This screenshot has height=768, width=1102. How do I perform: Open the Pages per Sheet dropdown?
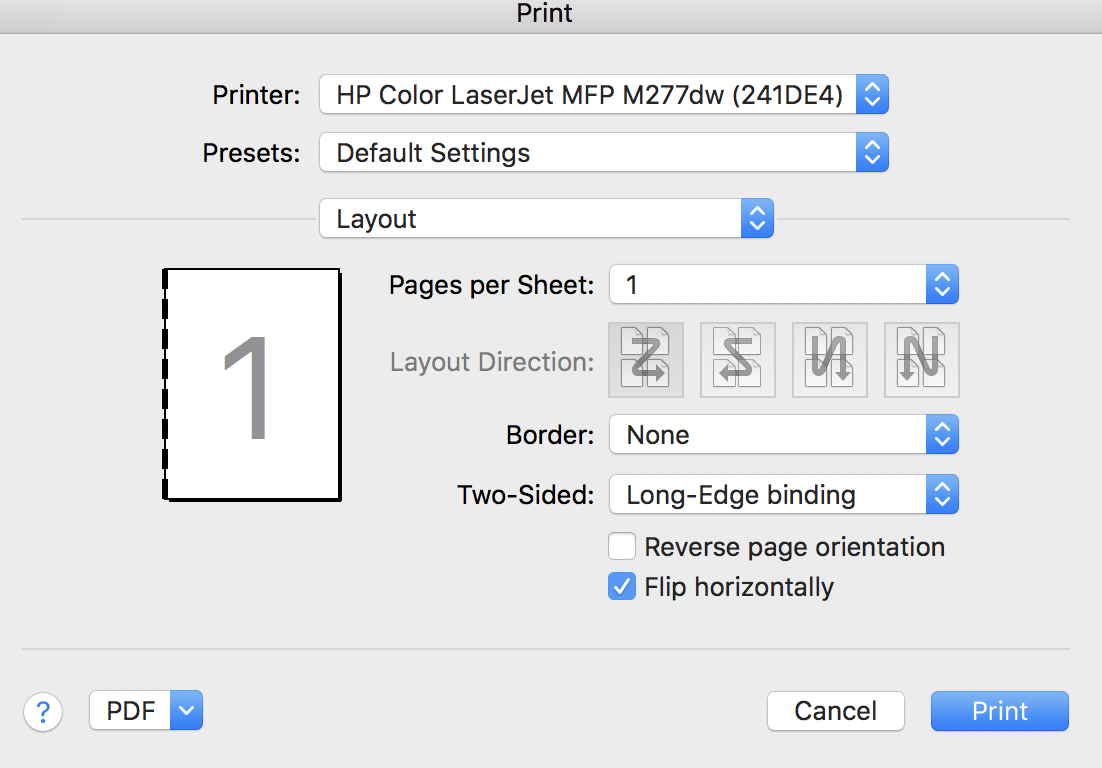pos(783,285)
